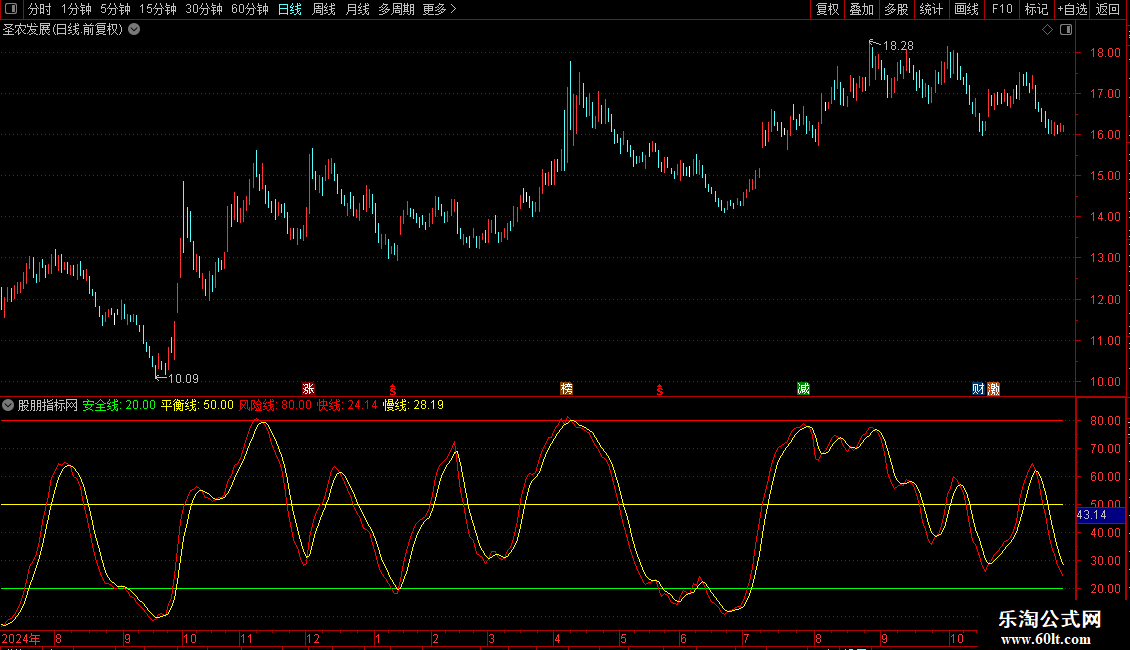This screenshot has height=650, width=1130.
Task: Click the 20.00 indicator axis label
Action: click(x=1105, y=589)
